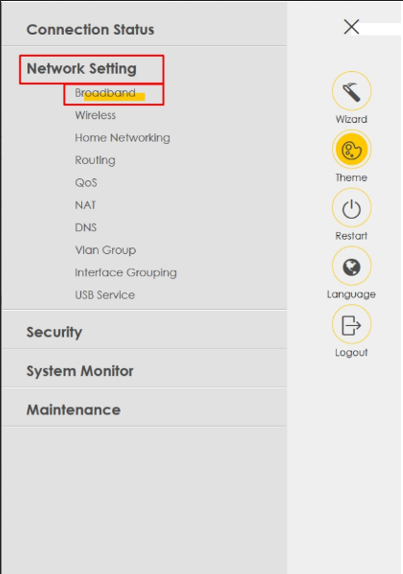Open the Wizard setup icon
This screenshot has width=403, height=574.
point(351,91)
